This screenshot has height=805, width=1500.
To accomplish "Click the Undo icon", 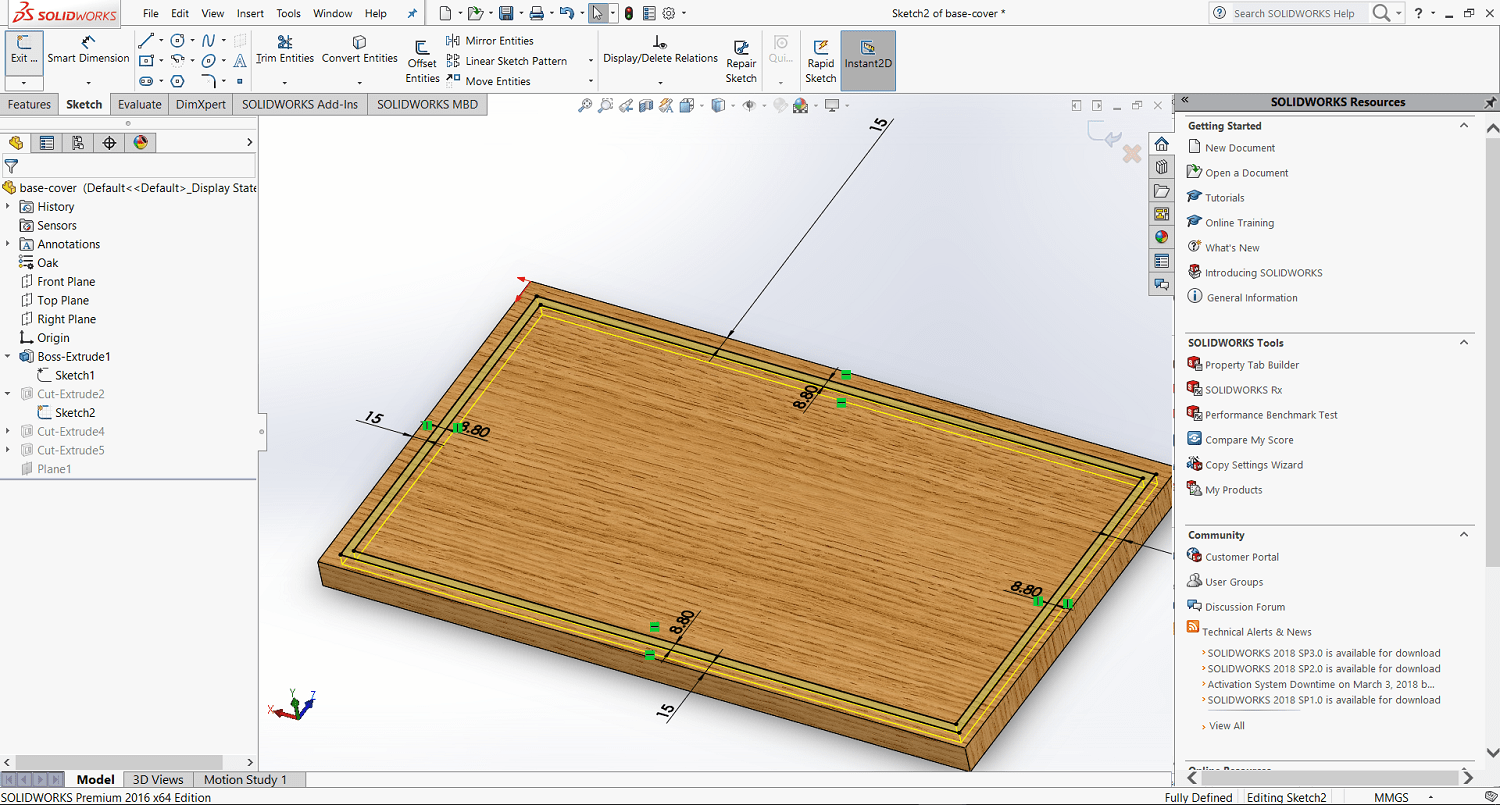I will [x=567, y=13].
